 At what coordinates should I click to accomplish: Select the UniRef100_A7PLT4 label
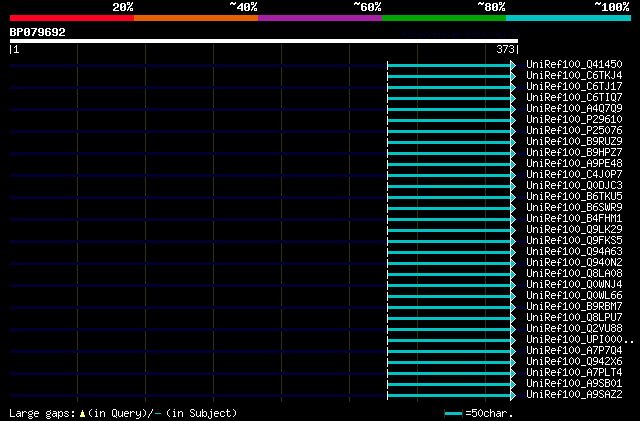point(574,373)
